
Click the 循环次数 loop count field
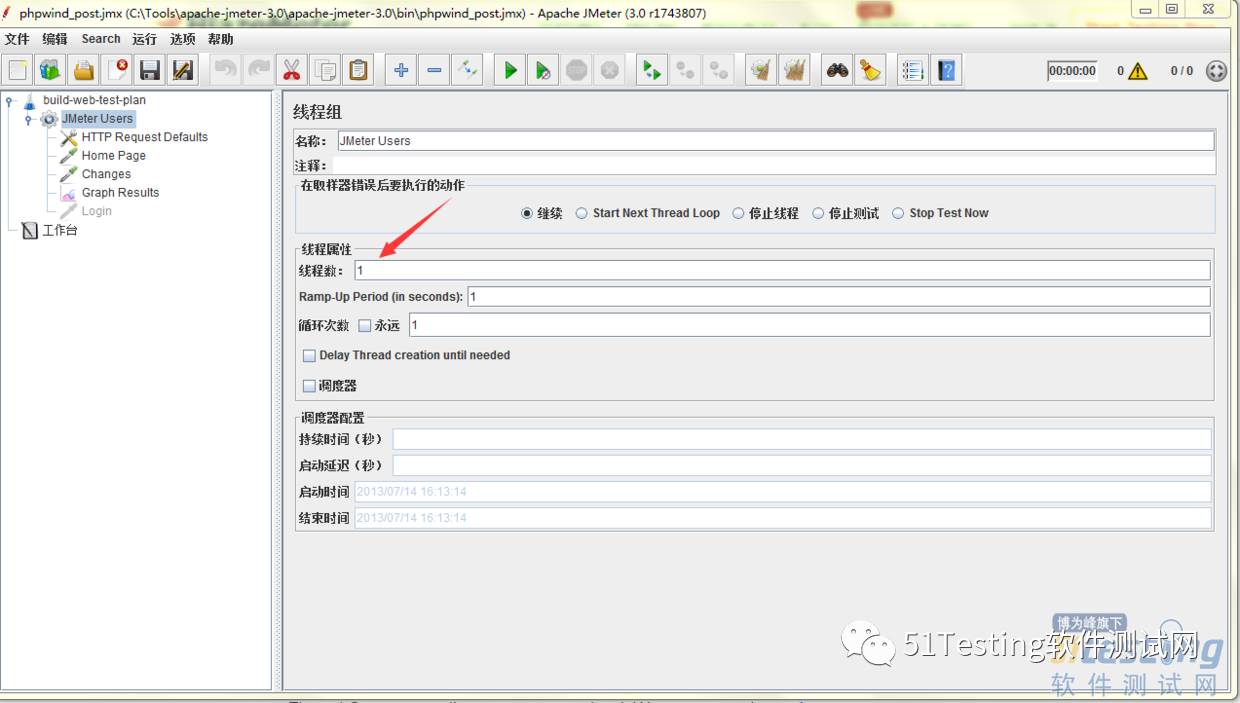(810, 325)
